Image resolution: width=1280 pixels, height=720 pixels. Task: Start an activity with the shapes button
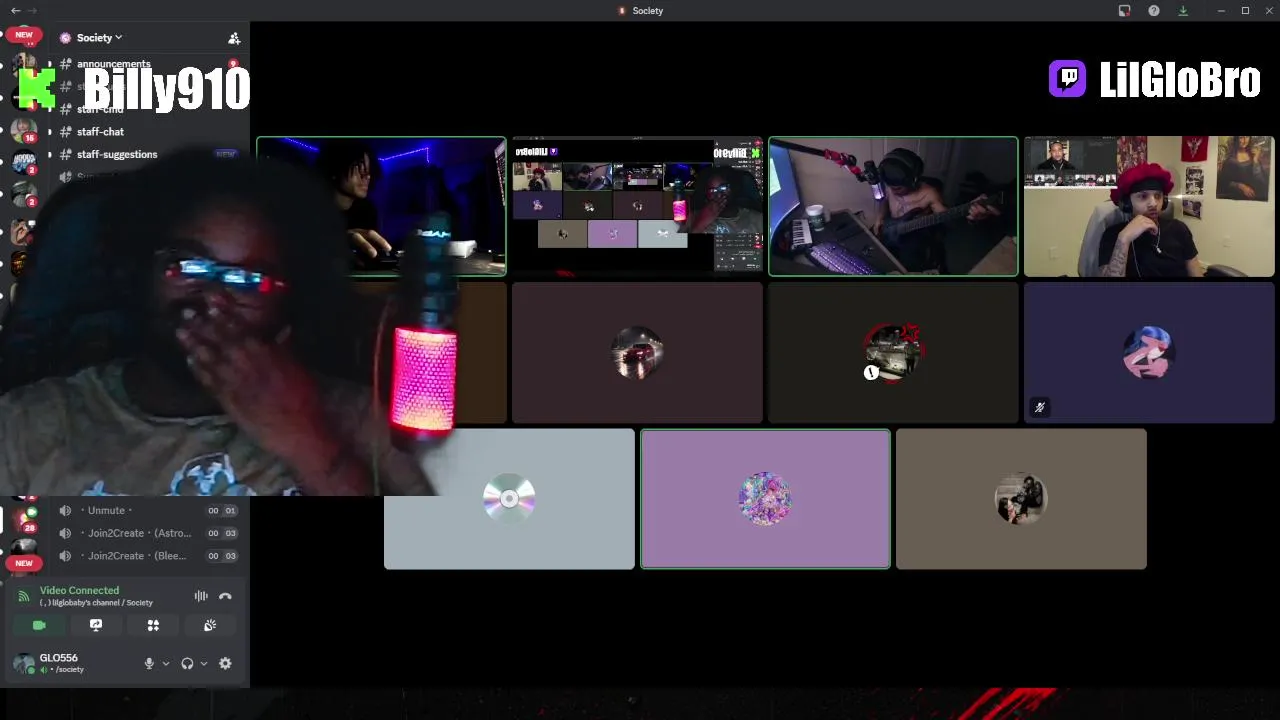point(153,625)
